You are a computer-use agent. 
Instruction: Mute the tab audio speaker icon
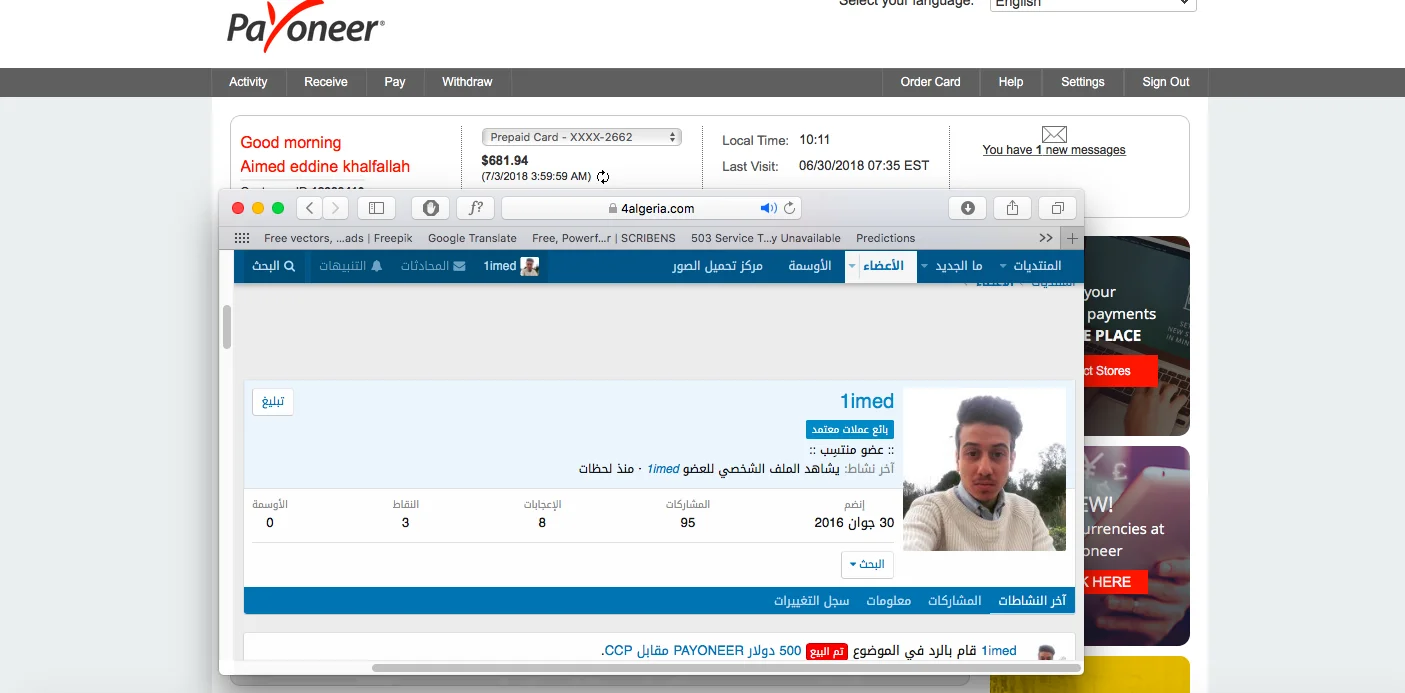click(x=767, y=208)
